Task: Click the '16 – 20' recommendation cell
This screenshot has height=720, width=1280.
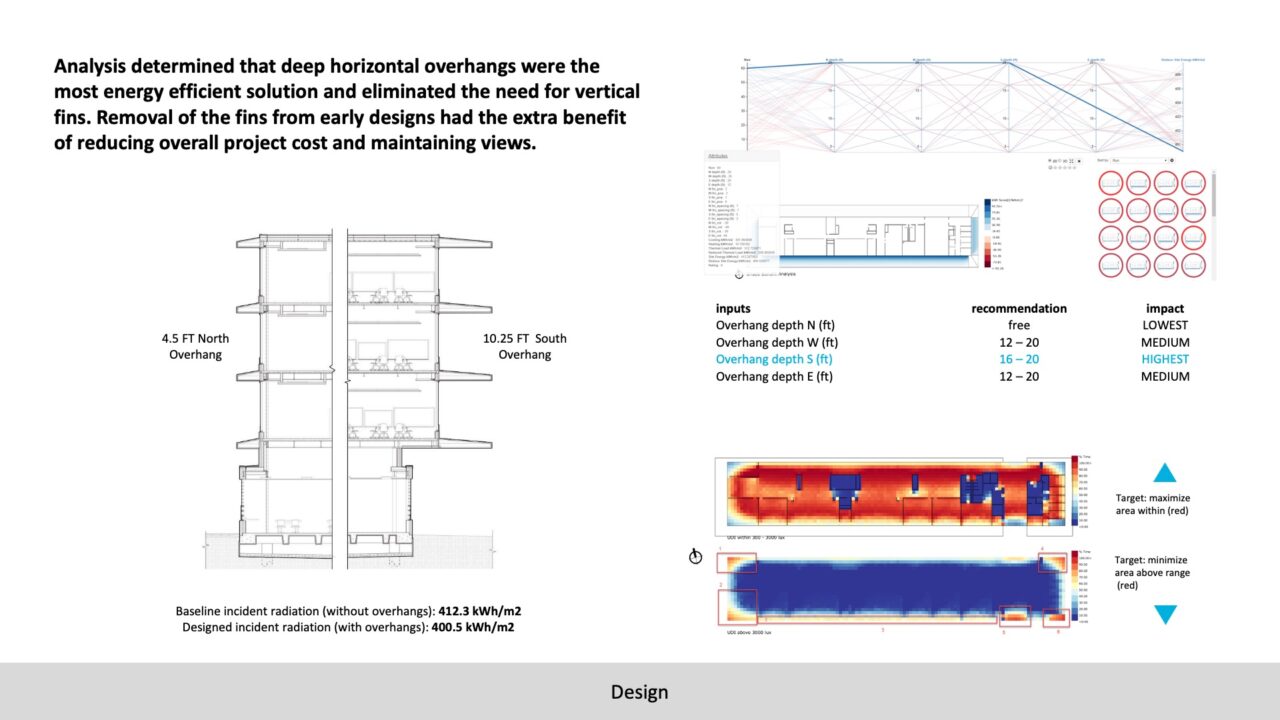Action: 1019,359
